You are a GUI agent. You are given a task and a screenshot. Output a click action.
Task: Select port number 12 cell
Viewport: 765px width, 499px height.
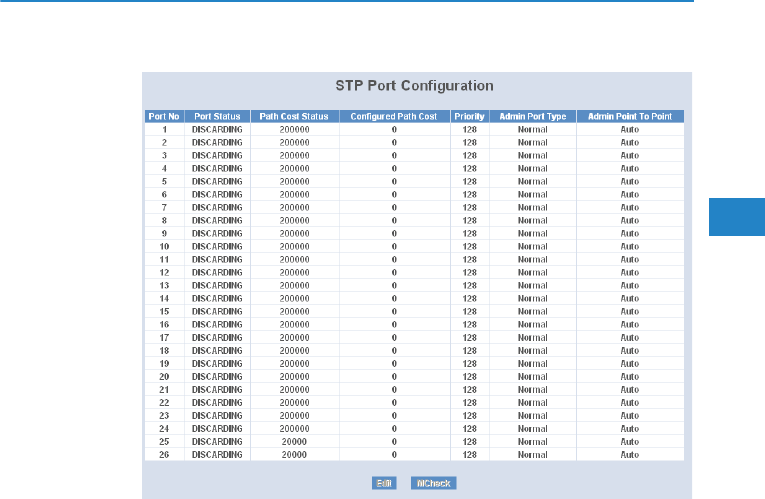pyautogui.click(x=164, y=272)
